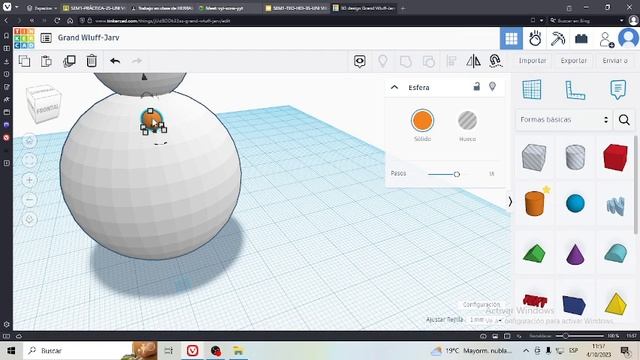Search shapes with magnifier icon
Image resolution: width=640 pixels, height=360 pixels.
(x=624, y=120)
